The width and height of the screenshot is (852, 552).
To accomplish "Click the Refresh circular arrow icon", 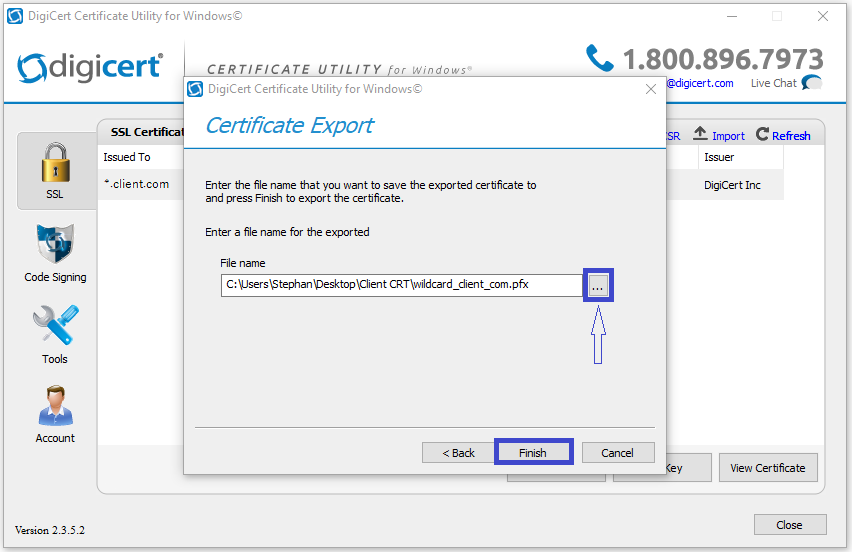I will pyautogui.click(x=762, y=134).
